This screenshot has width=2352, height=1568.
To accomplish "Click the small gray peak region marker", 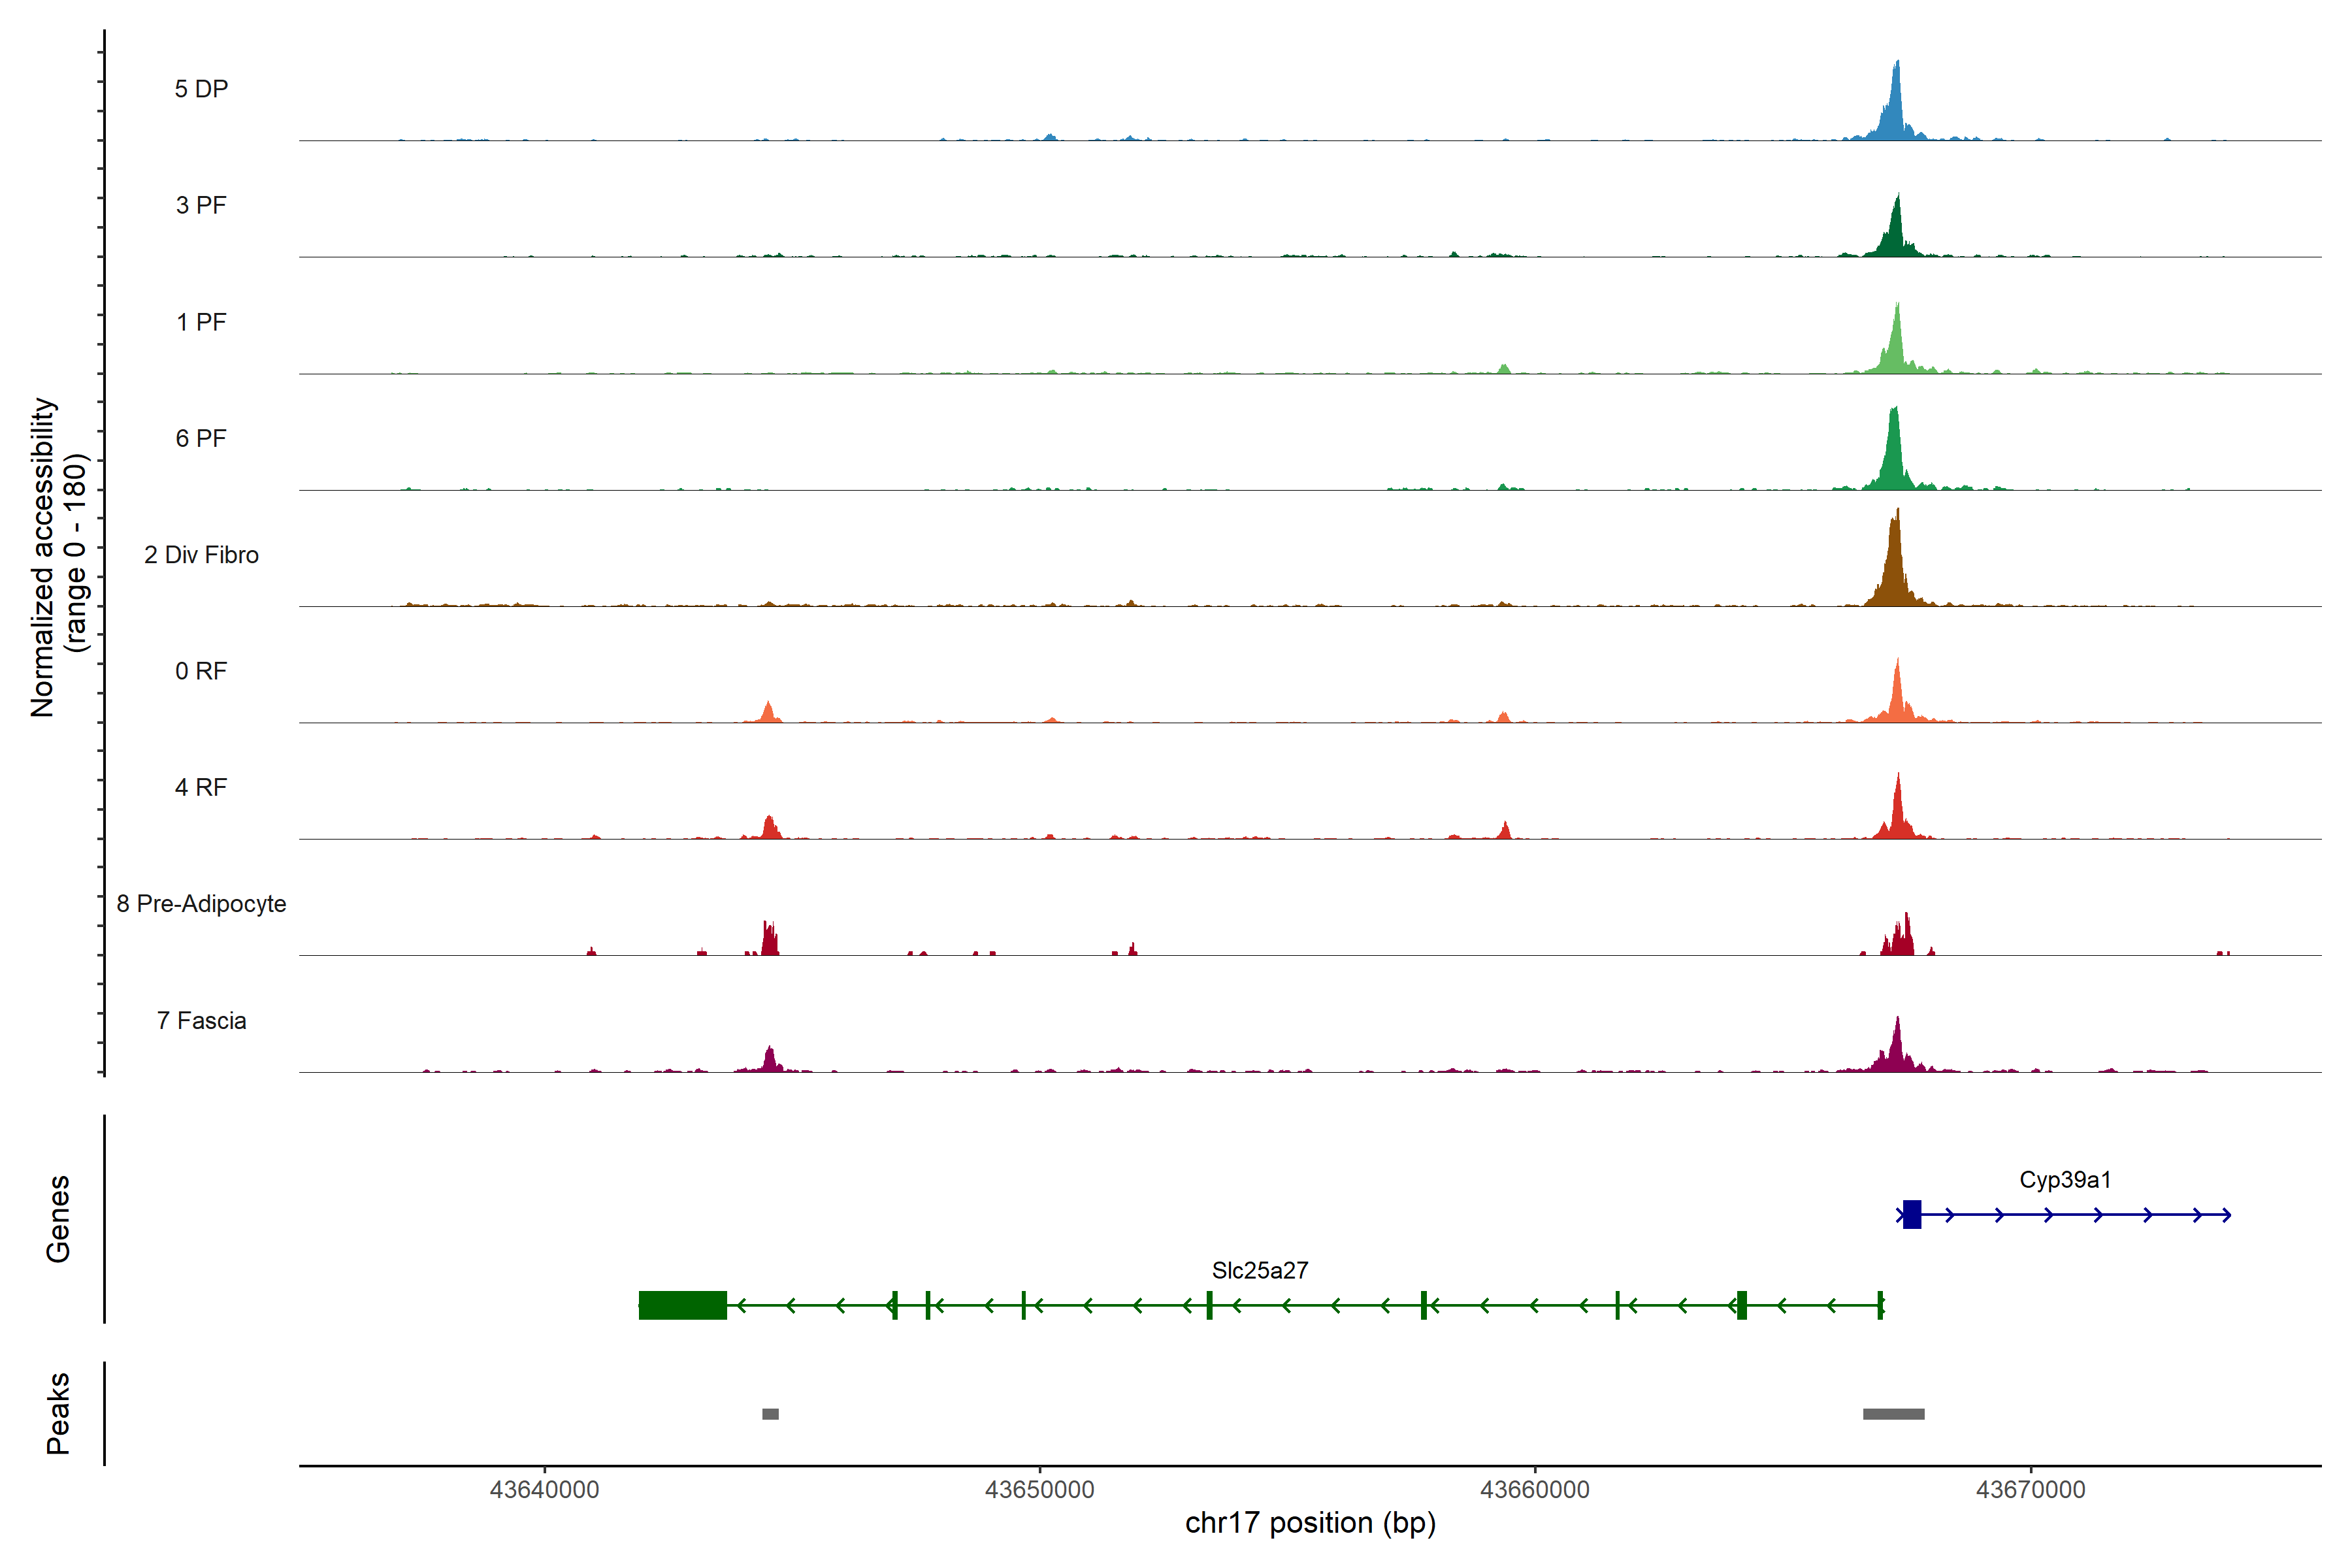I will (x=770, y=1413).
